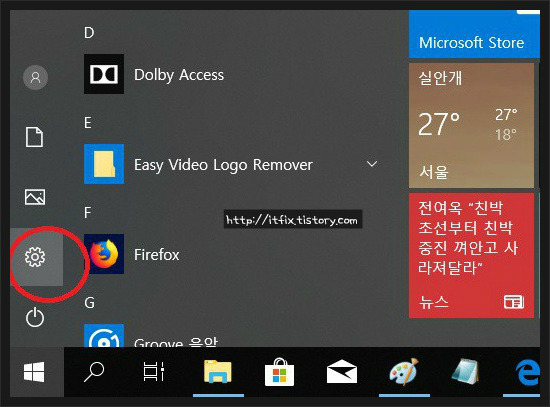The image size is (550, 407).
Task: Jump to letter E section header
Action: click(x=88, y=123)
